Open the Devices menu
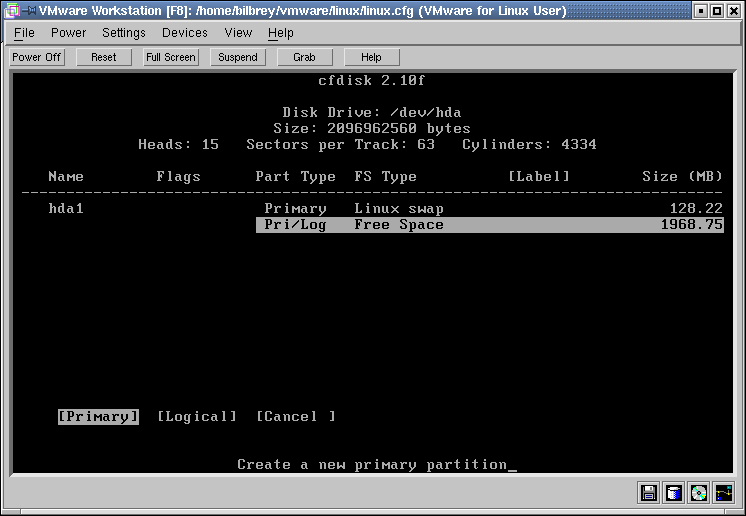The height and width of the screenshot is (516, 746). 185,33
